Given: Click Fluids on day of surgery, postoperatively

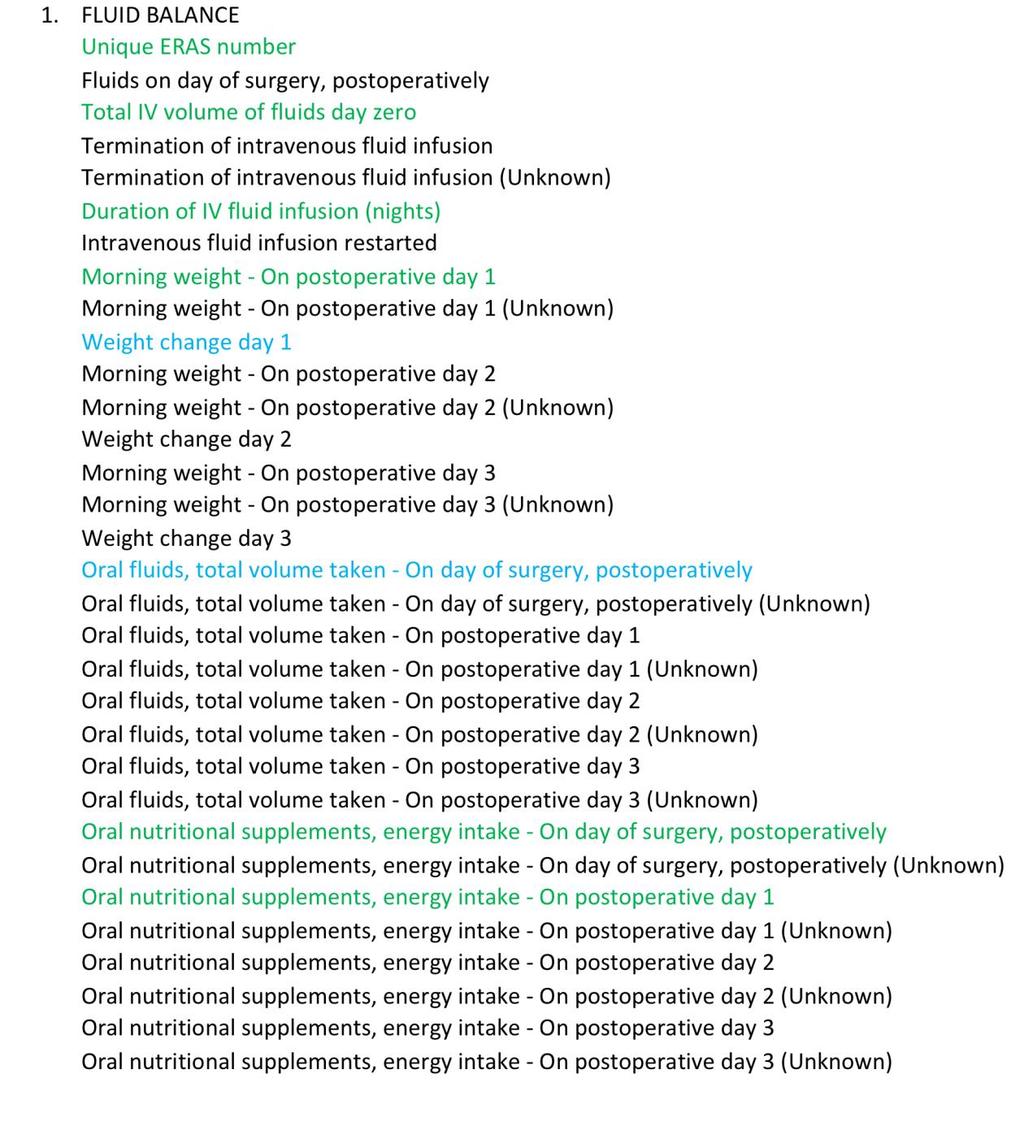Looking at the screenshot, I should tap(285, 81).
